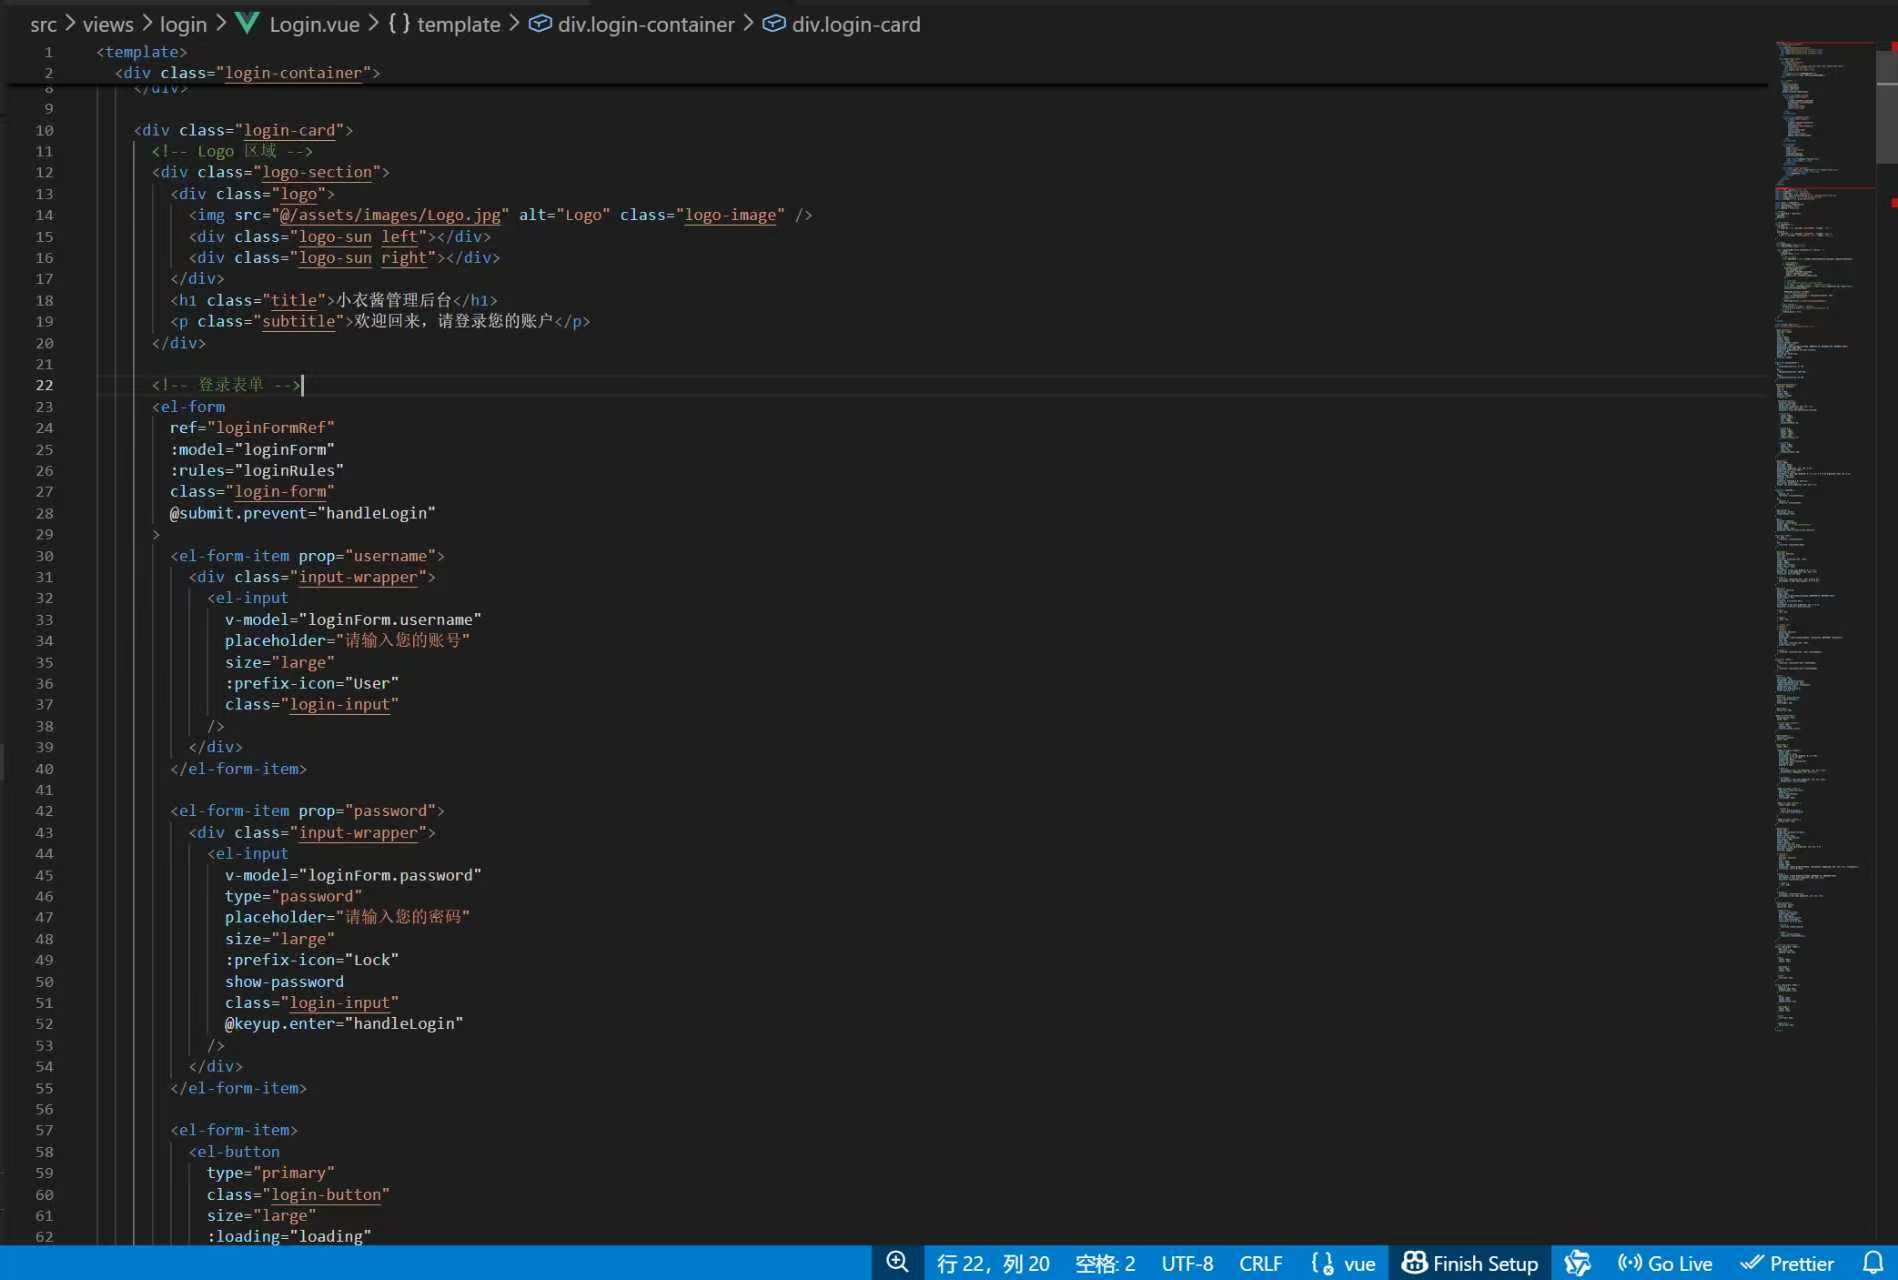Open notifications bell in status bar
1898x1280 pixels.
(1873, 1263)
